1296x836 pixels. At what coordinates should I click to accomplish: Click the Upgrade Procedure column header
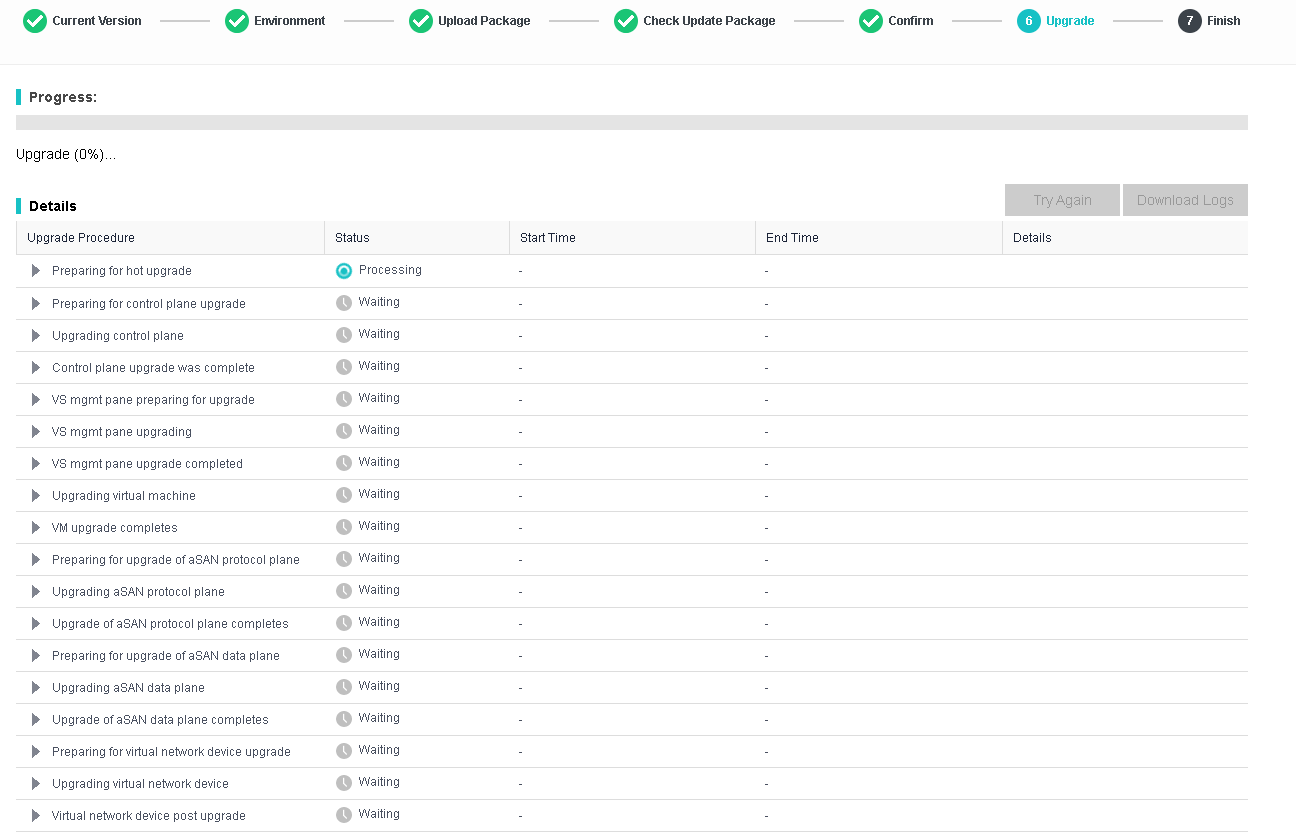click(81, 238)
